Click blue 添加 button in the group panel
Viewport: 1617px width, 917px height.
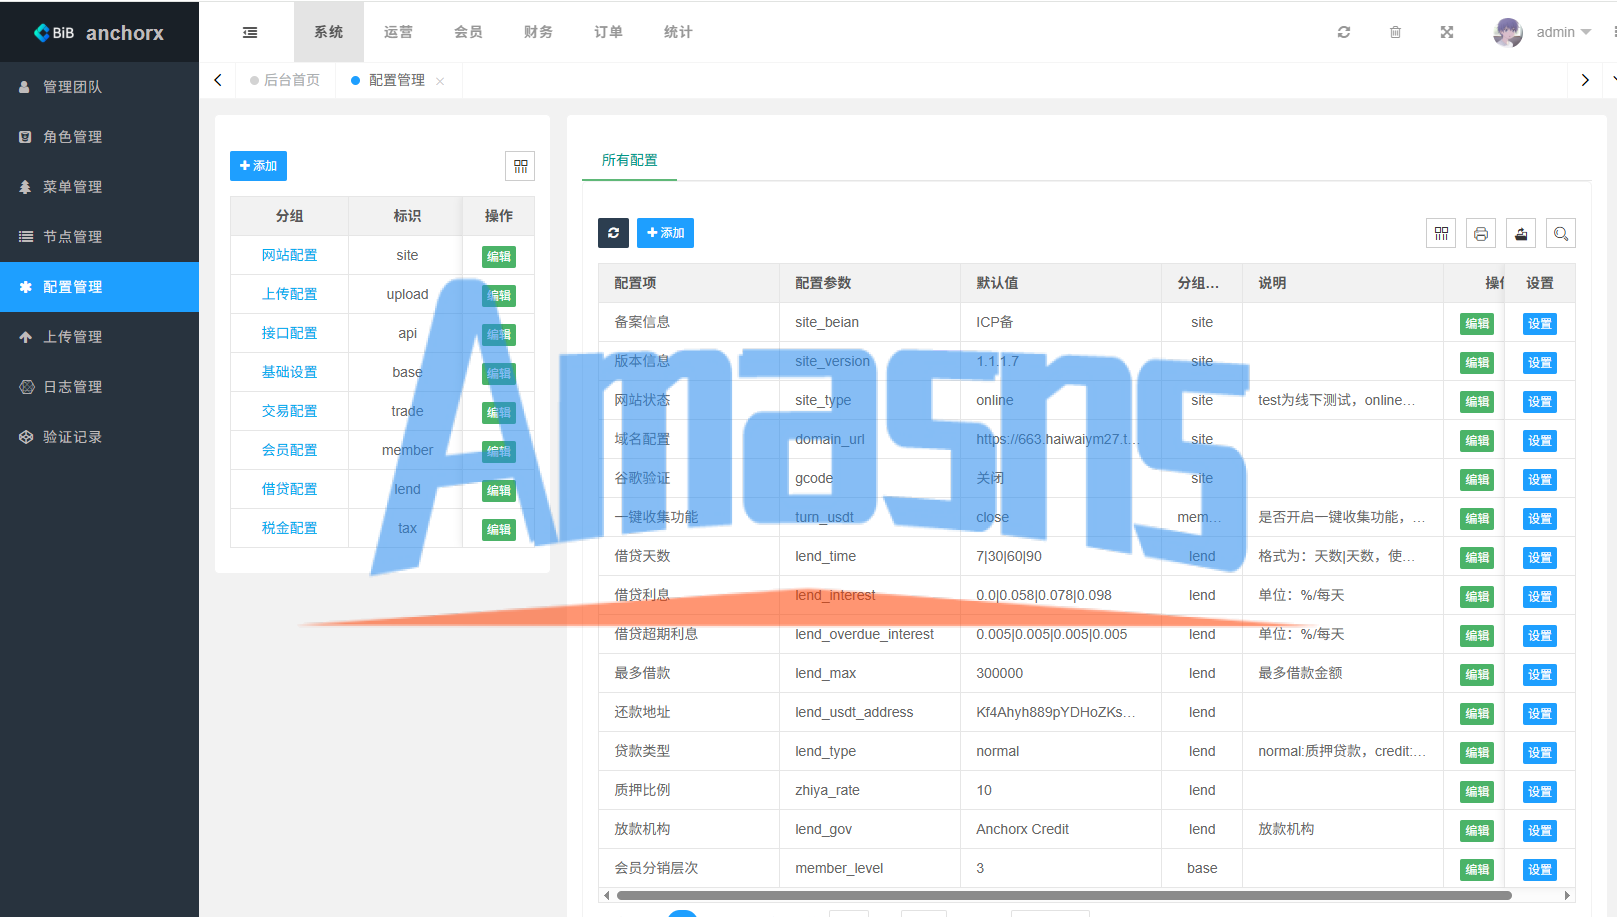coord(258,166)
